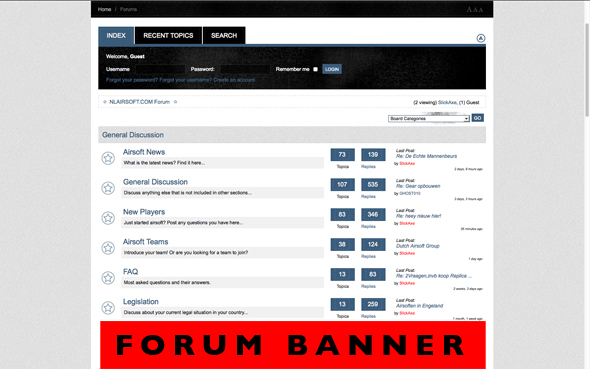The image size is (590, 369).
Task: Collapse the forum panel with round arrow icon
Action: pyautogui.click(x=481, y=38)
